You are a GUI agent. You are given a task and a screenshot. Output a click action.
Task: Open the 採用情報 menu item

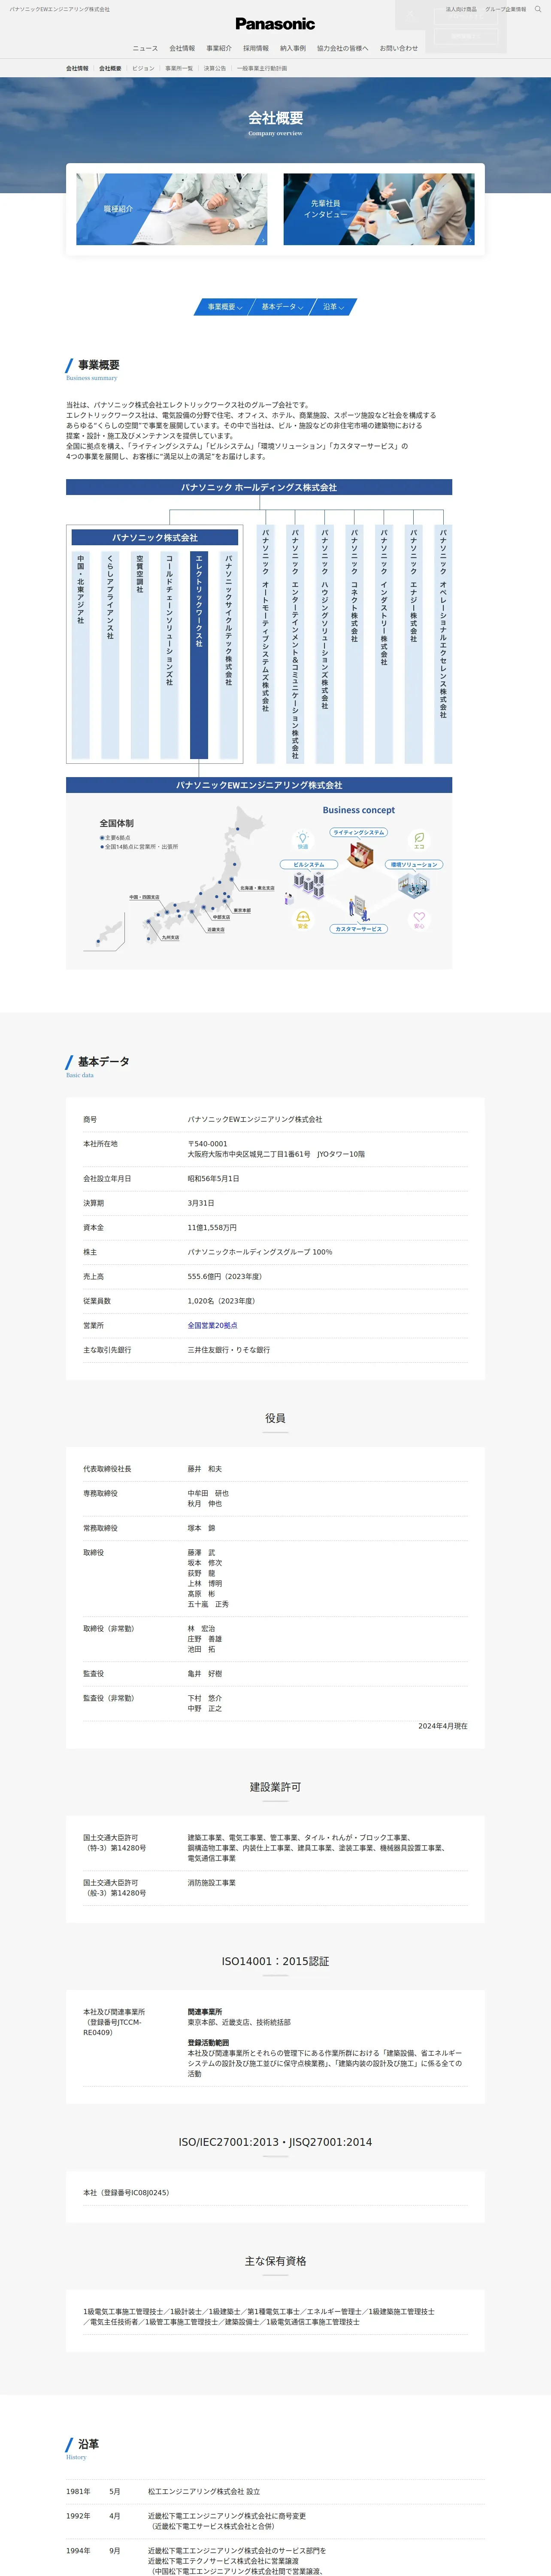click(x=256, y=48)
